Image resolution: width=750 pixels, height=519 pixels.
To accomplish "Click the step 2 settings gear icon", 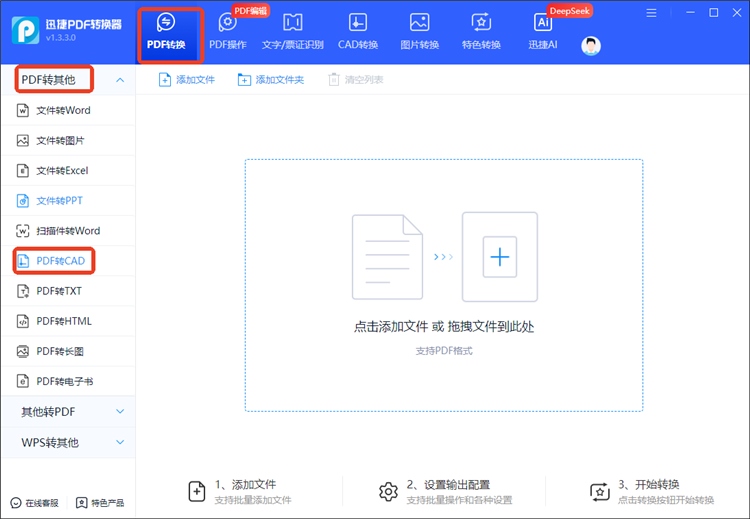I will click(x=388, y=492).
